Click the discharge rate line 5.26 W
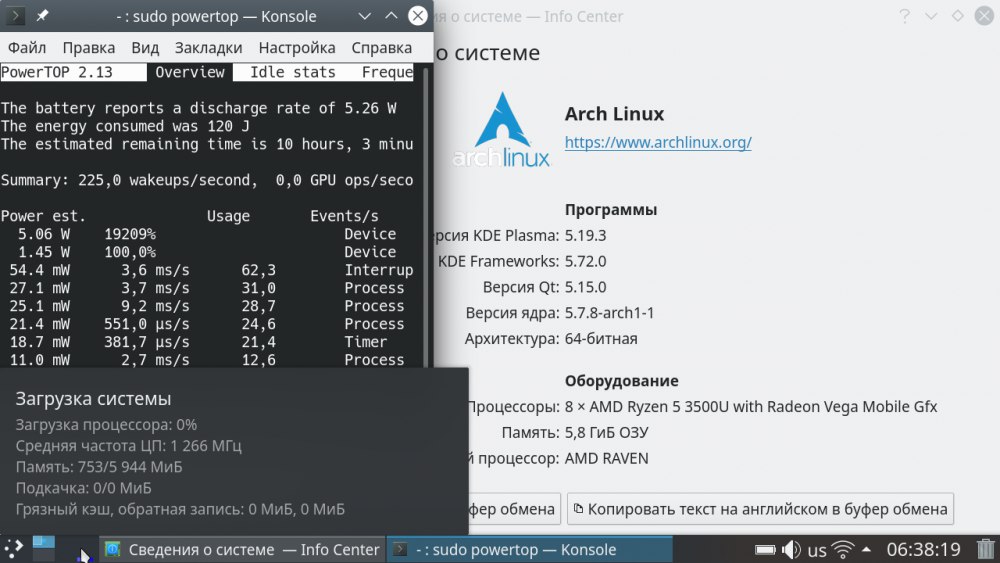The image size is (1000, 563). pos(199,108)
